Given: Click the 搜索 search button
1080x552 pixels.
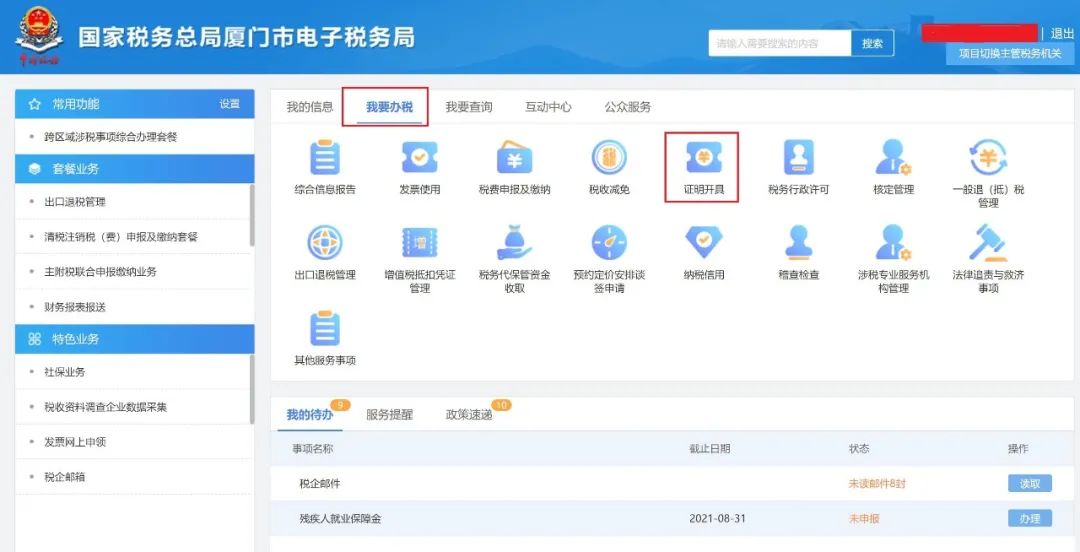Looking at the screenshot, I should click(872, 43).
